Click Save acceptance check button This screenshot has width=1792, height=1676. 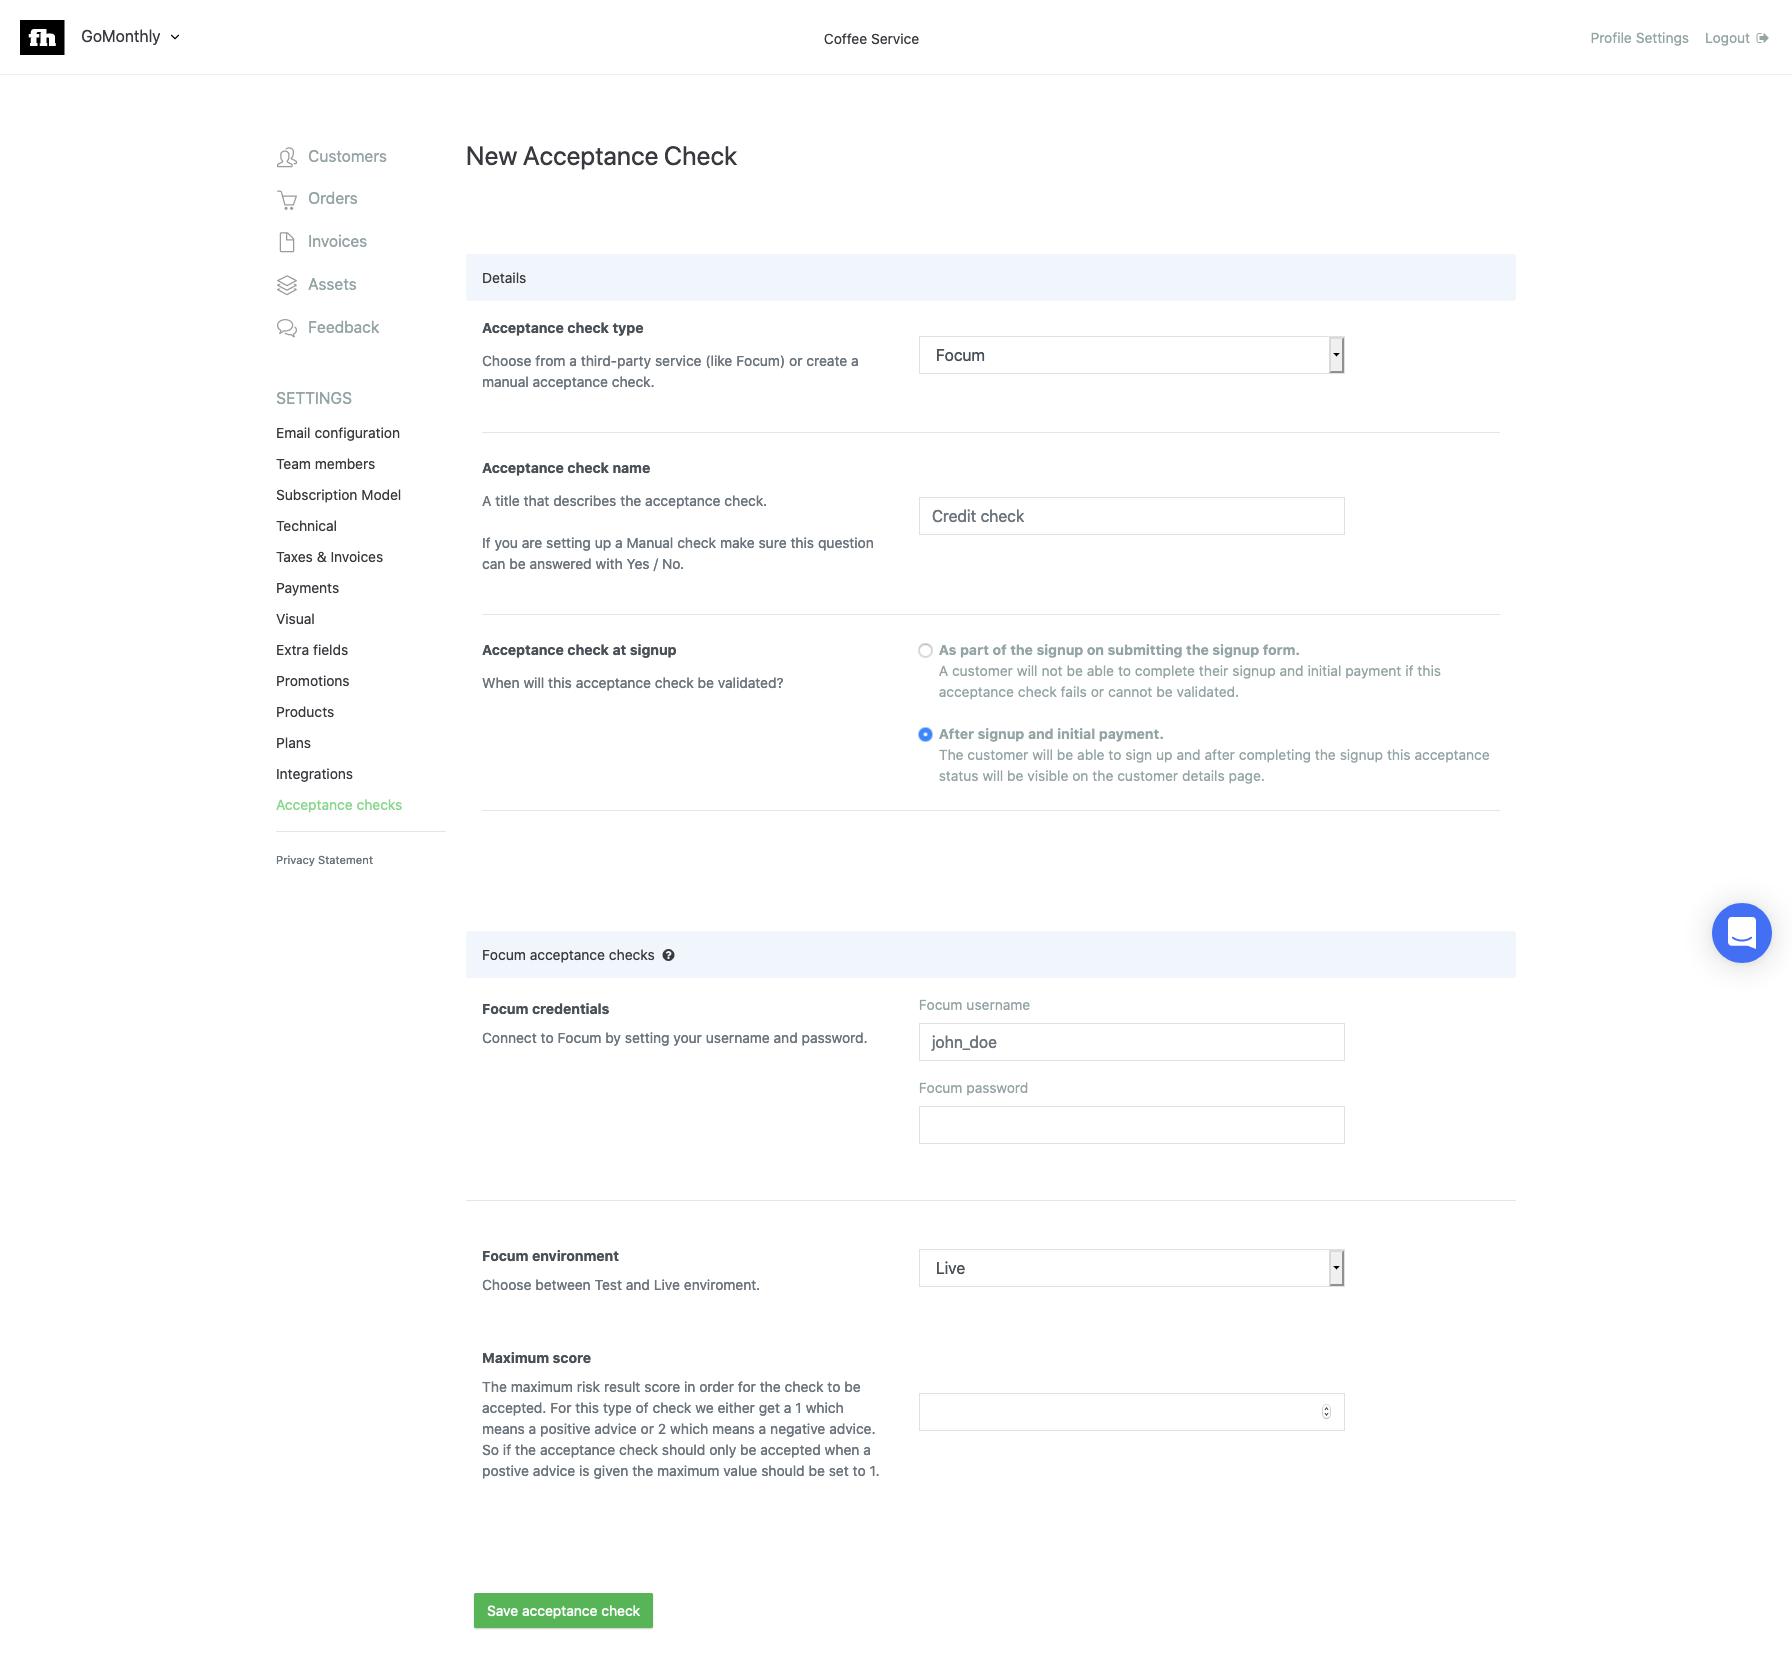click(x=563, y=1611)
